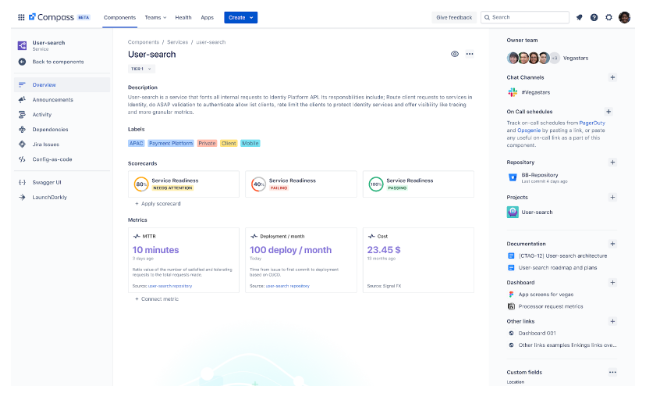Click the Components breadcrumb

coord(143,42)
